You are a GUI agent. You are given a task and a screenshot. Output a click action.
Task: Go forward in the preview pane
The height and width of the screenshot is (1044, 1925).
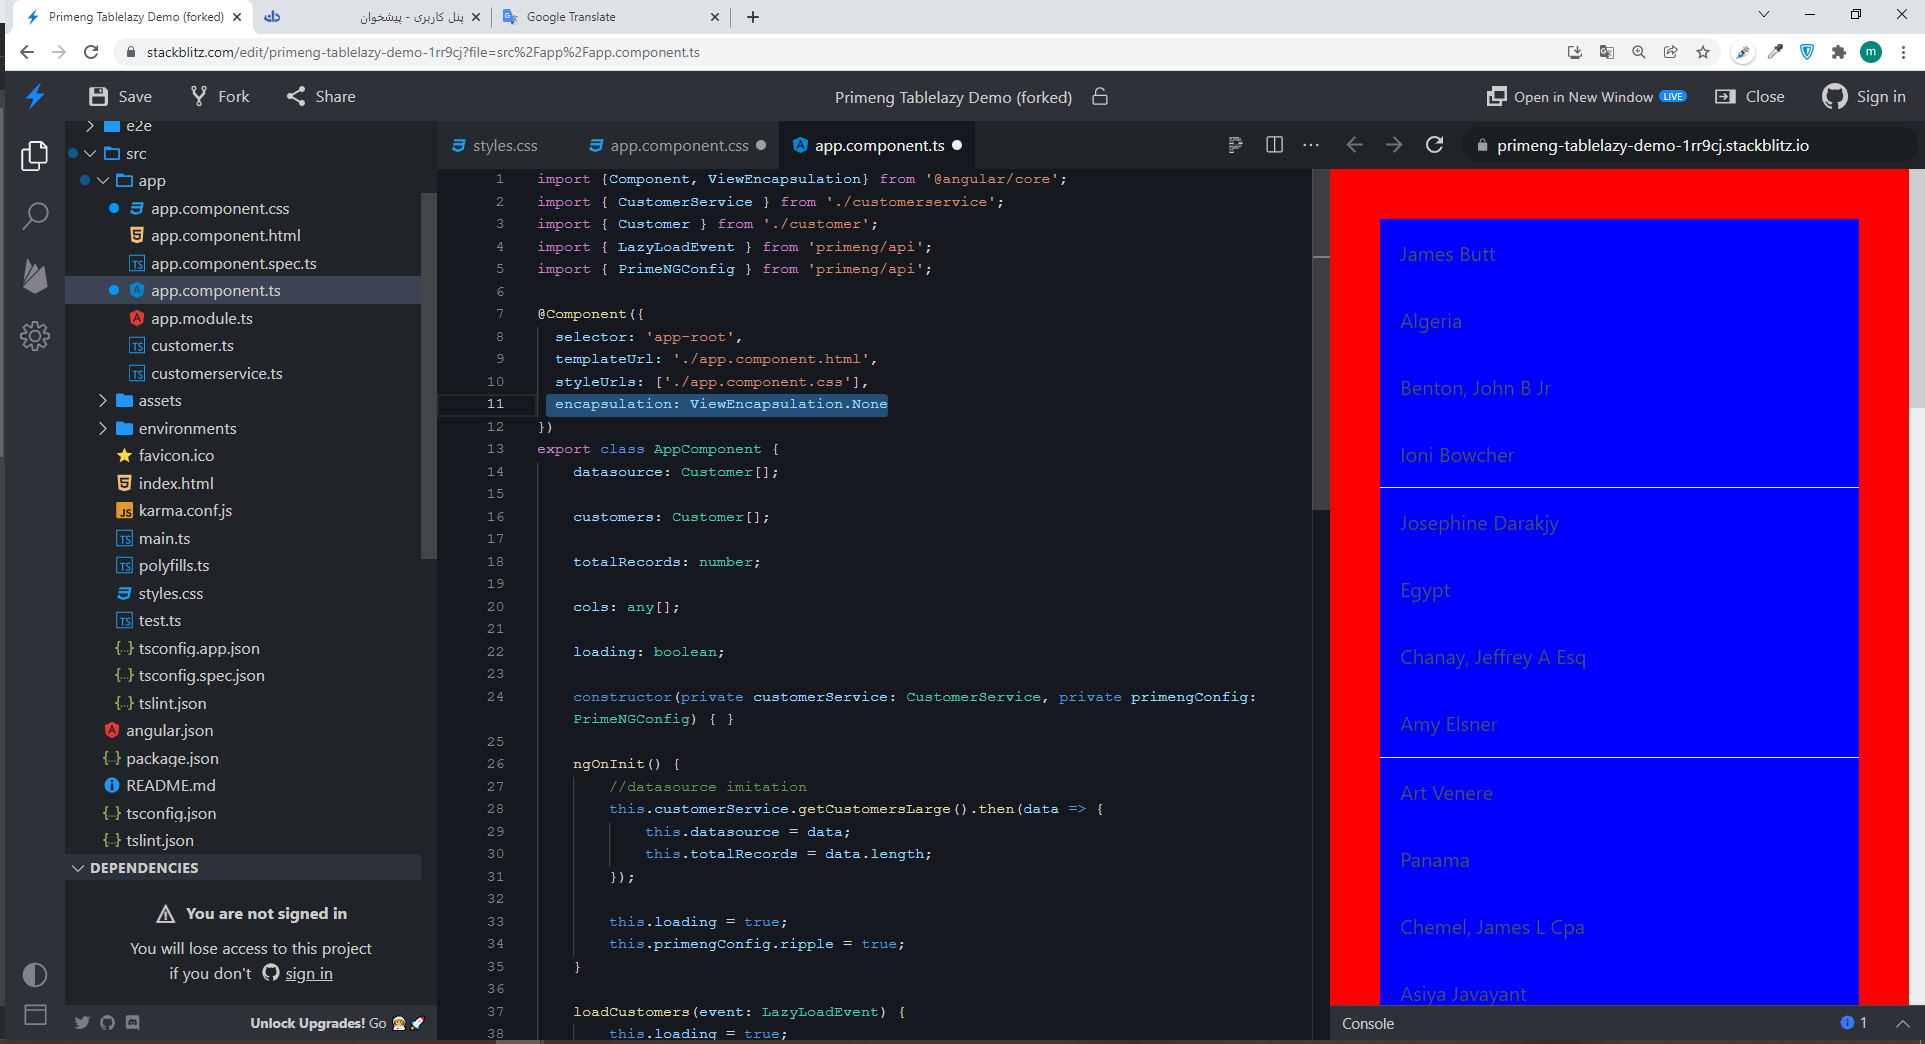1394,145
